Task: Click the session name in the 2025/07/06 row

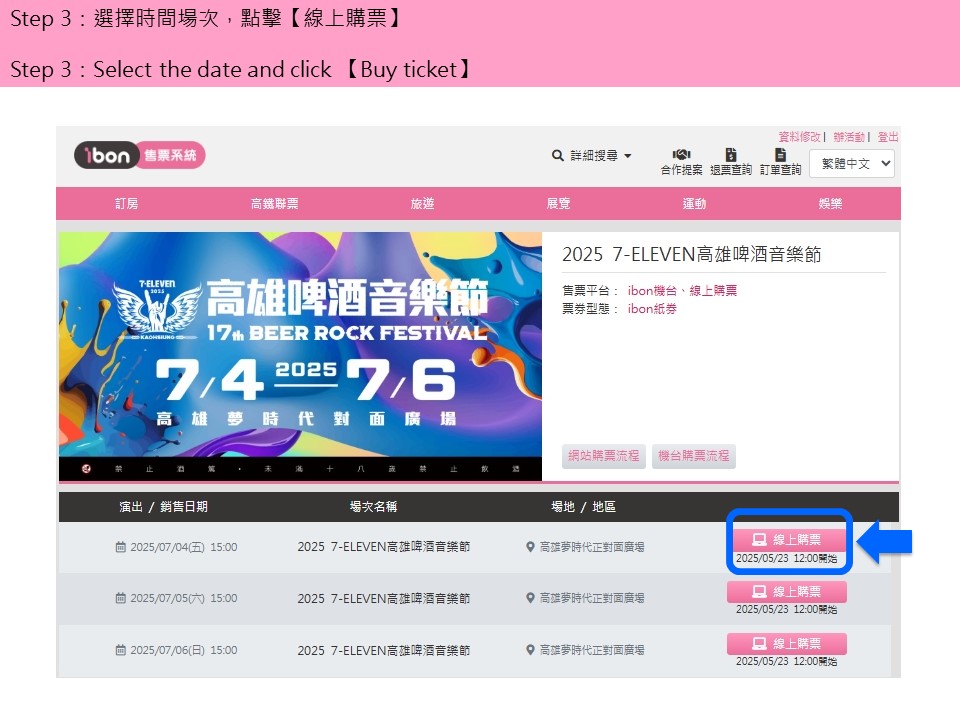Action: point(384,650)
